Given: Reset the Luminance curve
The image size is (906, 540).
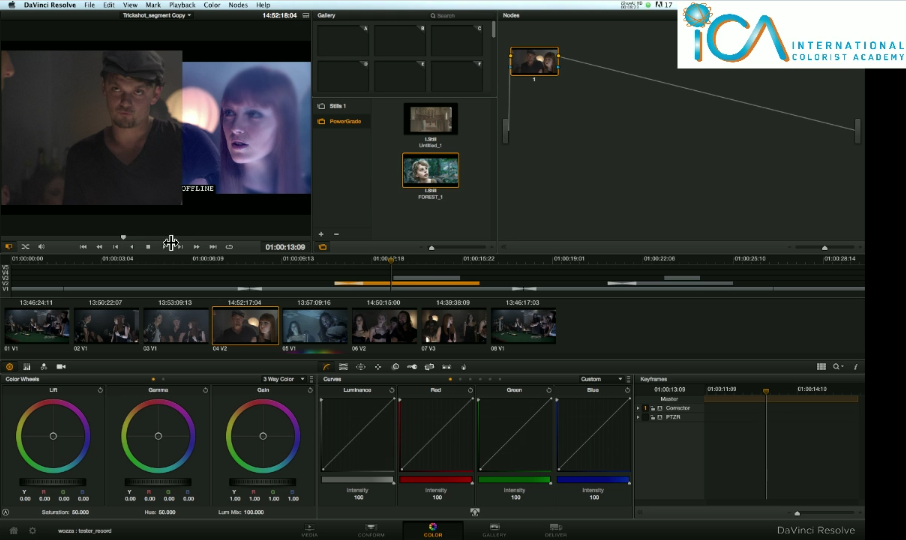Looking at the screenshot, I should point(392,390).
